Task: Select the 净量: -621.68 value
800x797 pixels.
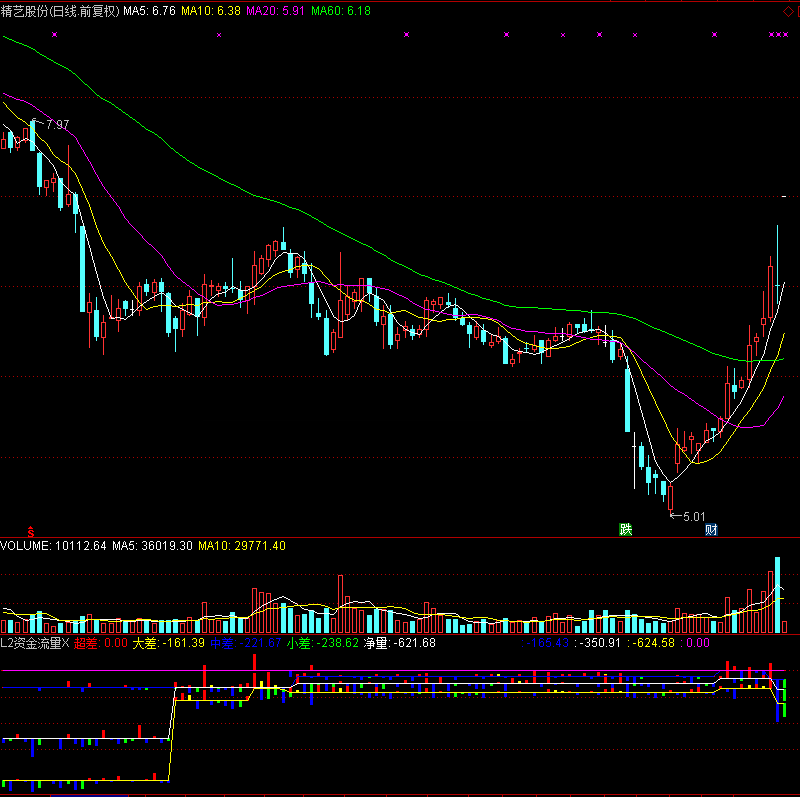Action: 400,643
